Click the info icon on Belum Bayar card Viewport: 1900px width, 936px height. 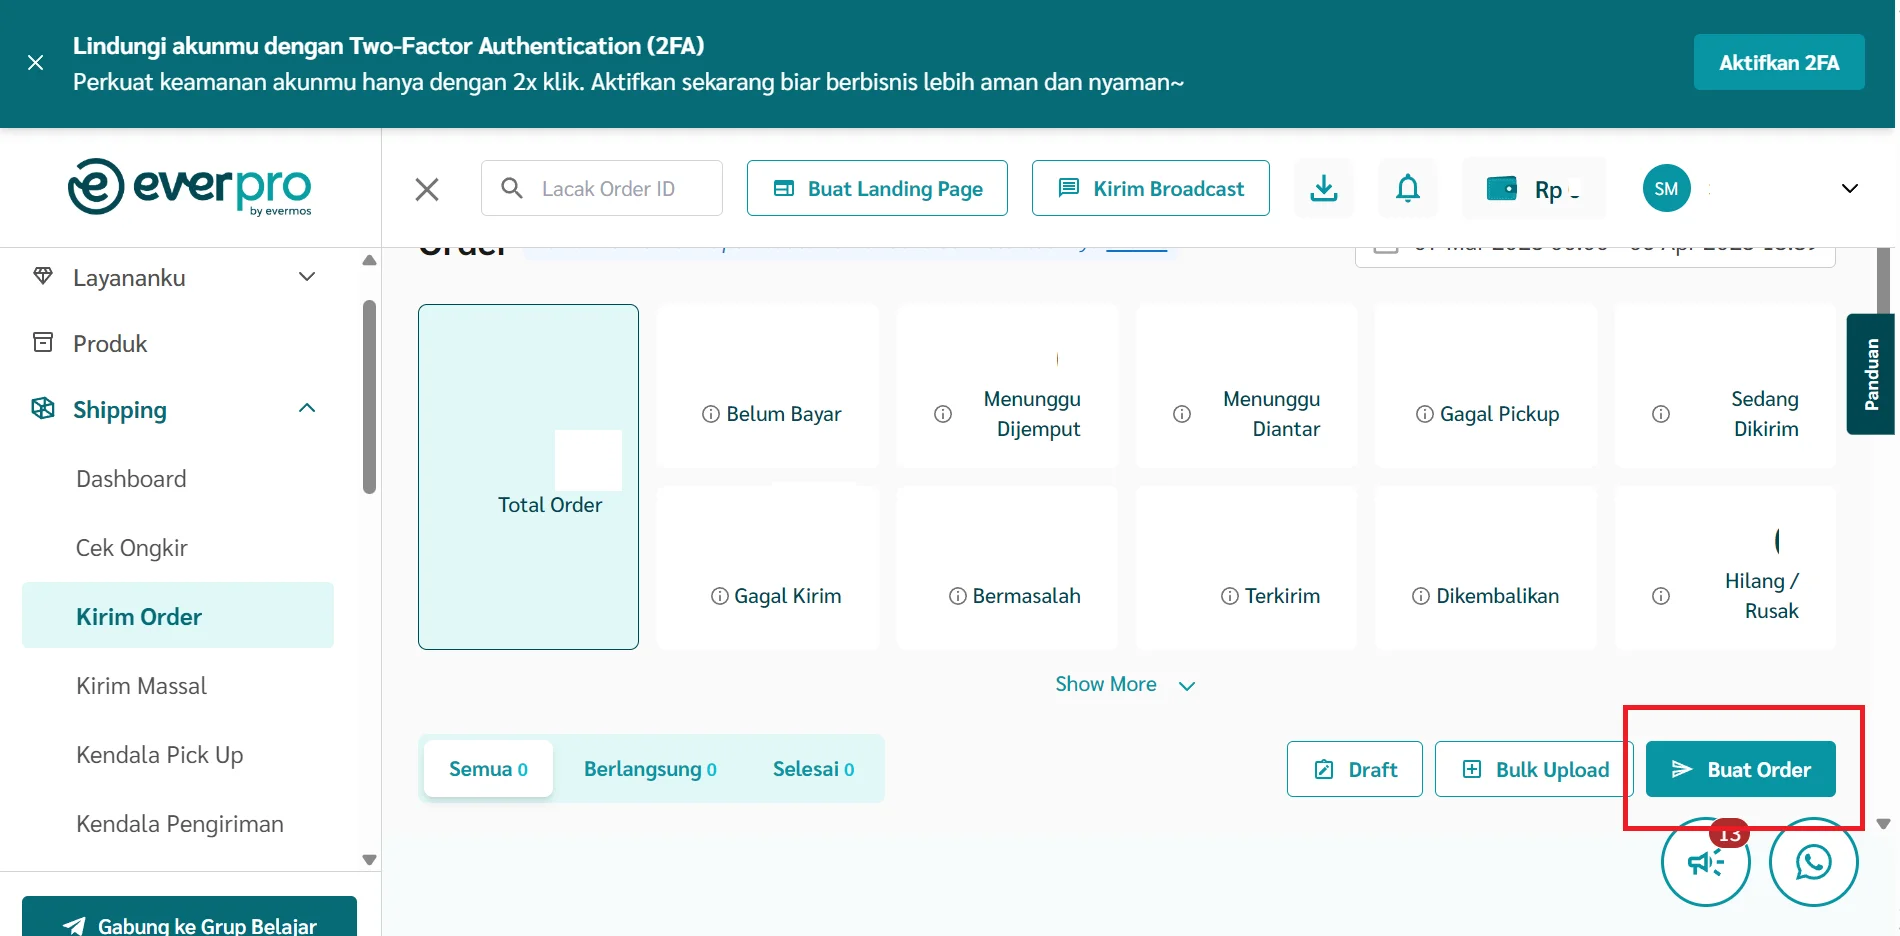[x=710, y=413]
